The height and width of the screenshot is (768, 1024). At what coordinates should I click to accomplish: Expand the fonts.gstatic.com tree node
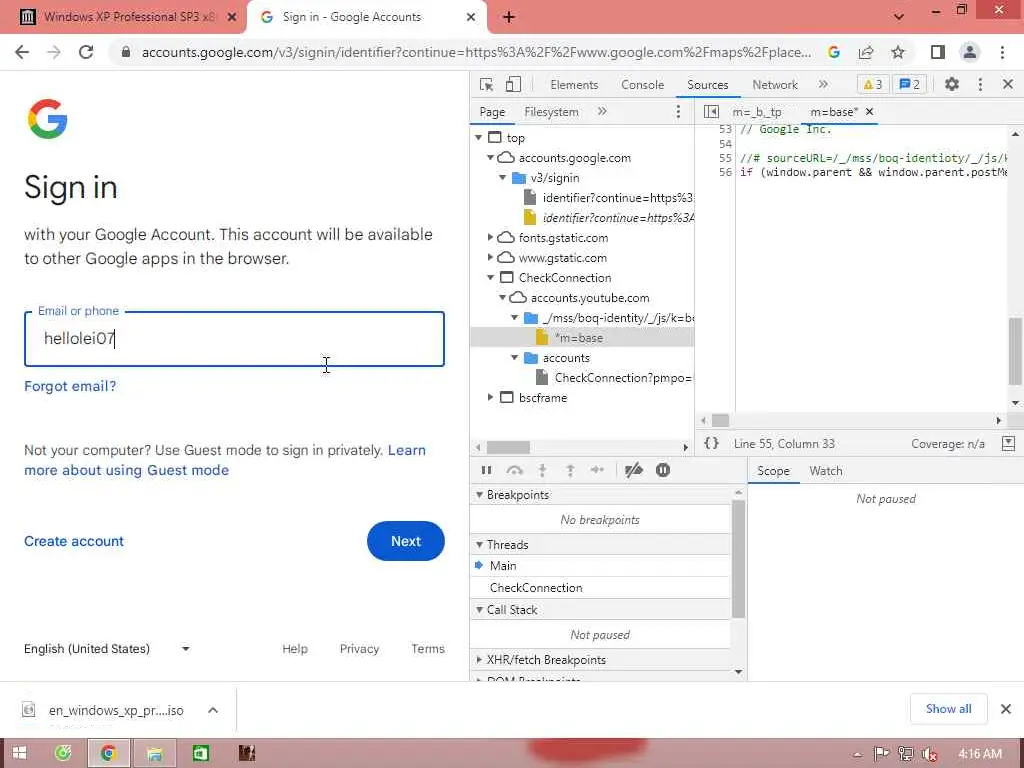[x=490, y=238]
